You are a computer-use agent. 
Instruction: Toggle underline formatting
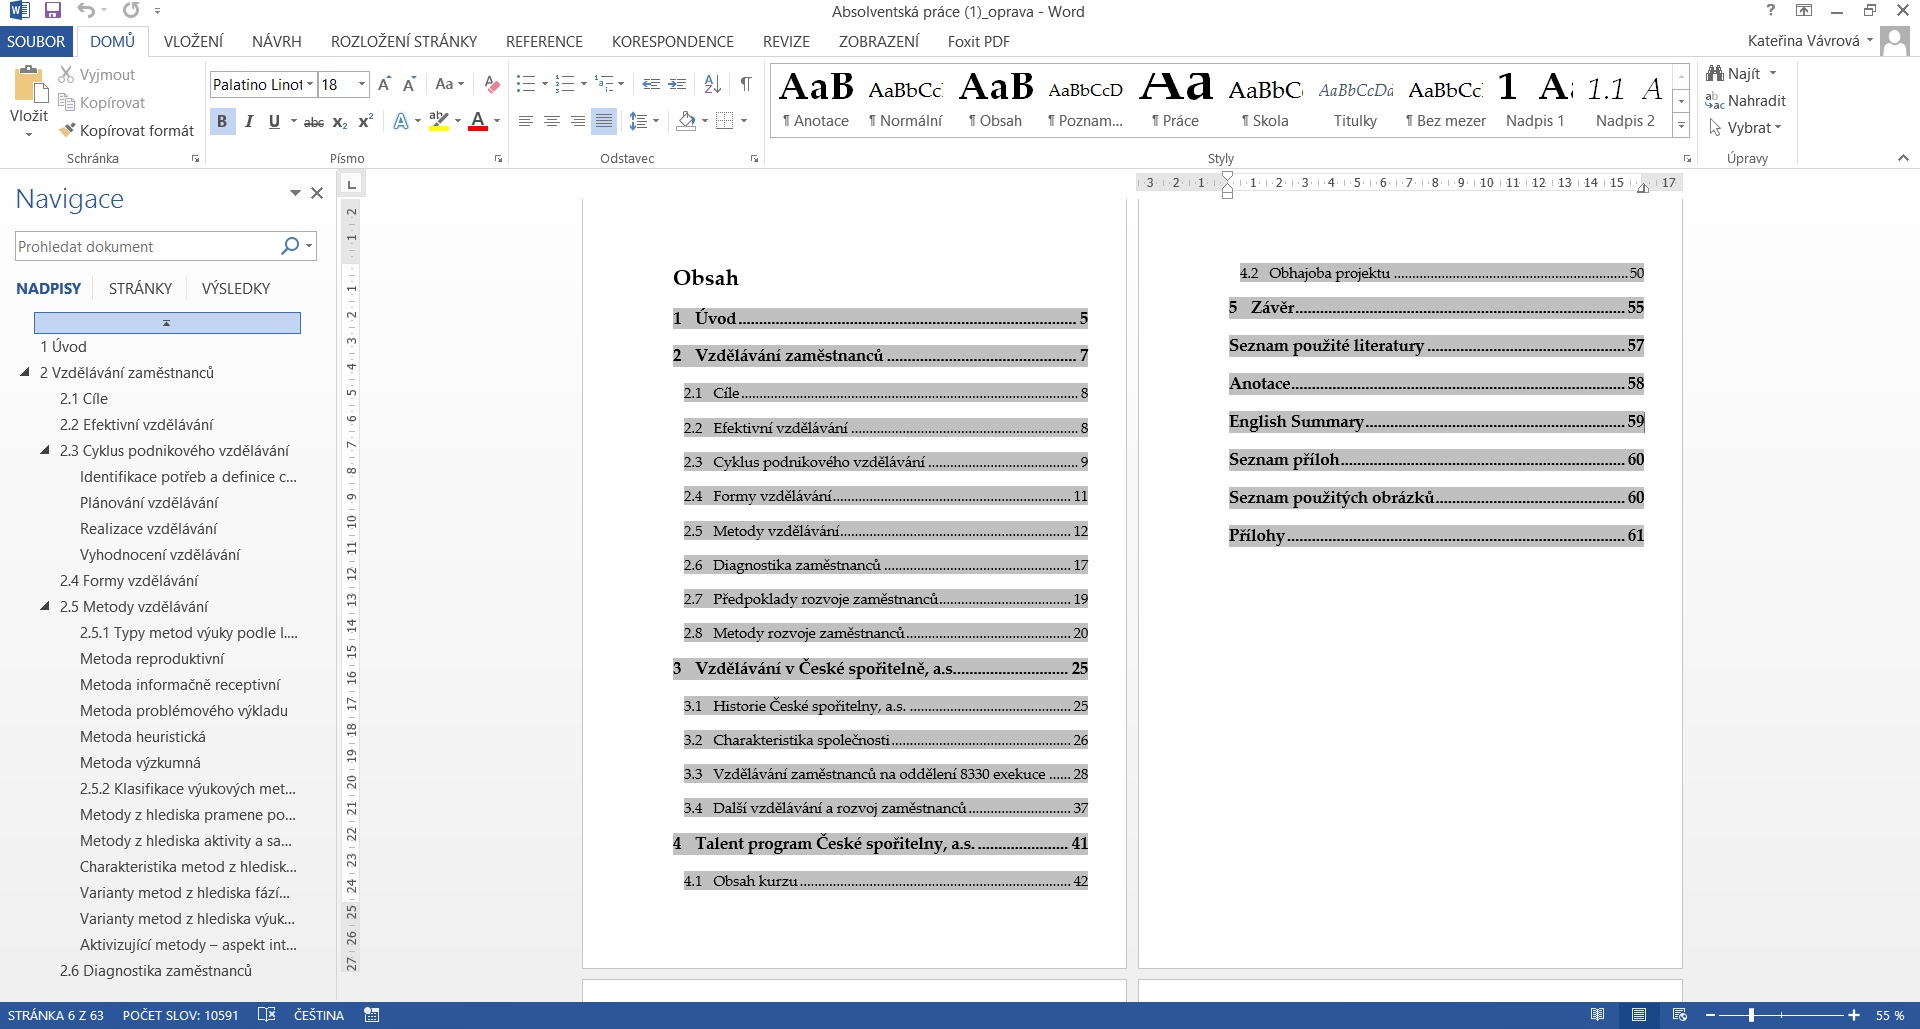[x=274, y=122]
